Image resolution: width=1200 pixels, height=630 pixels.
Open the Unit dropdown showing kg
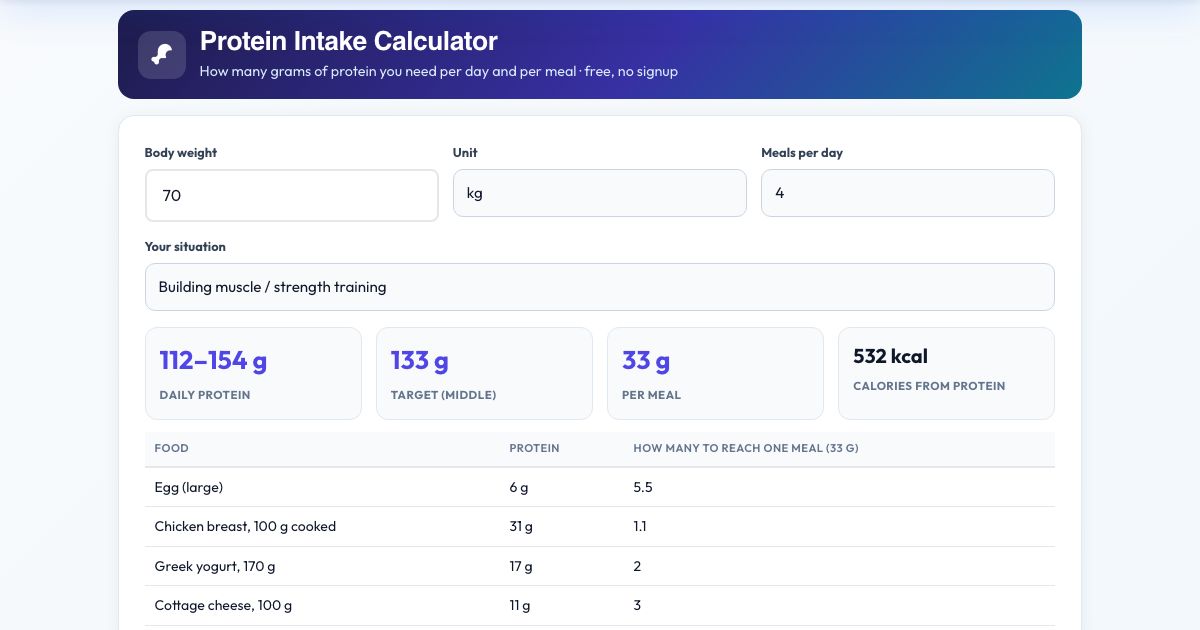(600, 193)
